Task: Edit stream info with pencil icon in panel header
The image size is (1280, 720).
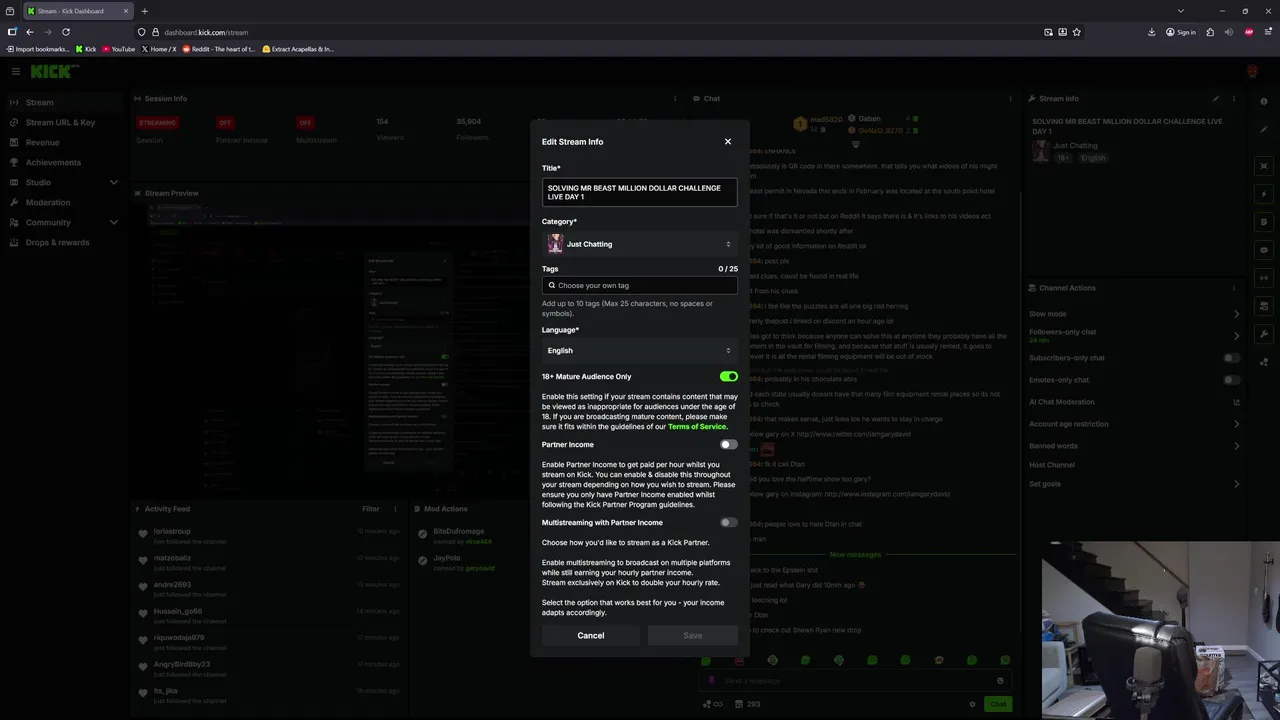Action: click(x=1216, y=99)
